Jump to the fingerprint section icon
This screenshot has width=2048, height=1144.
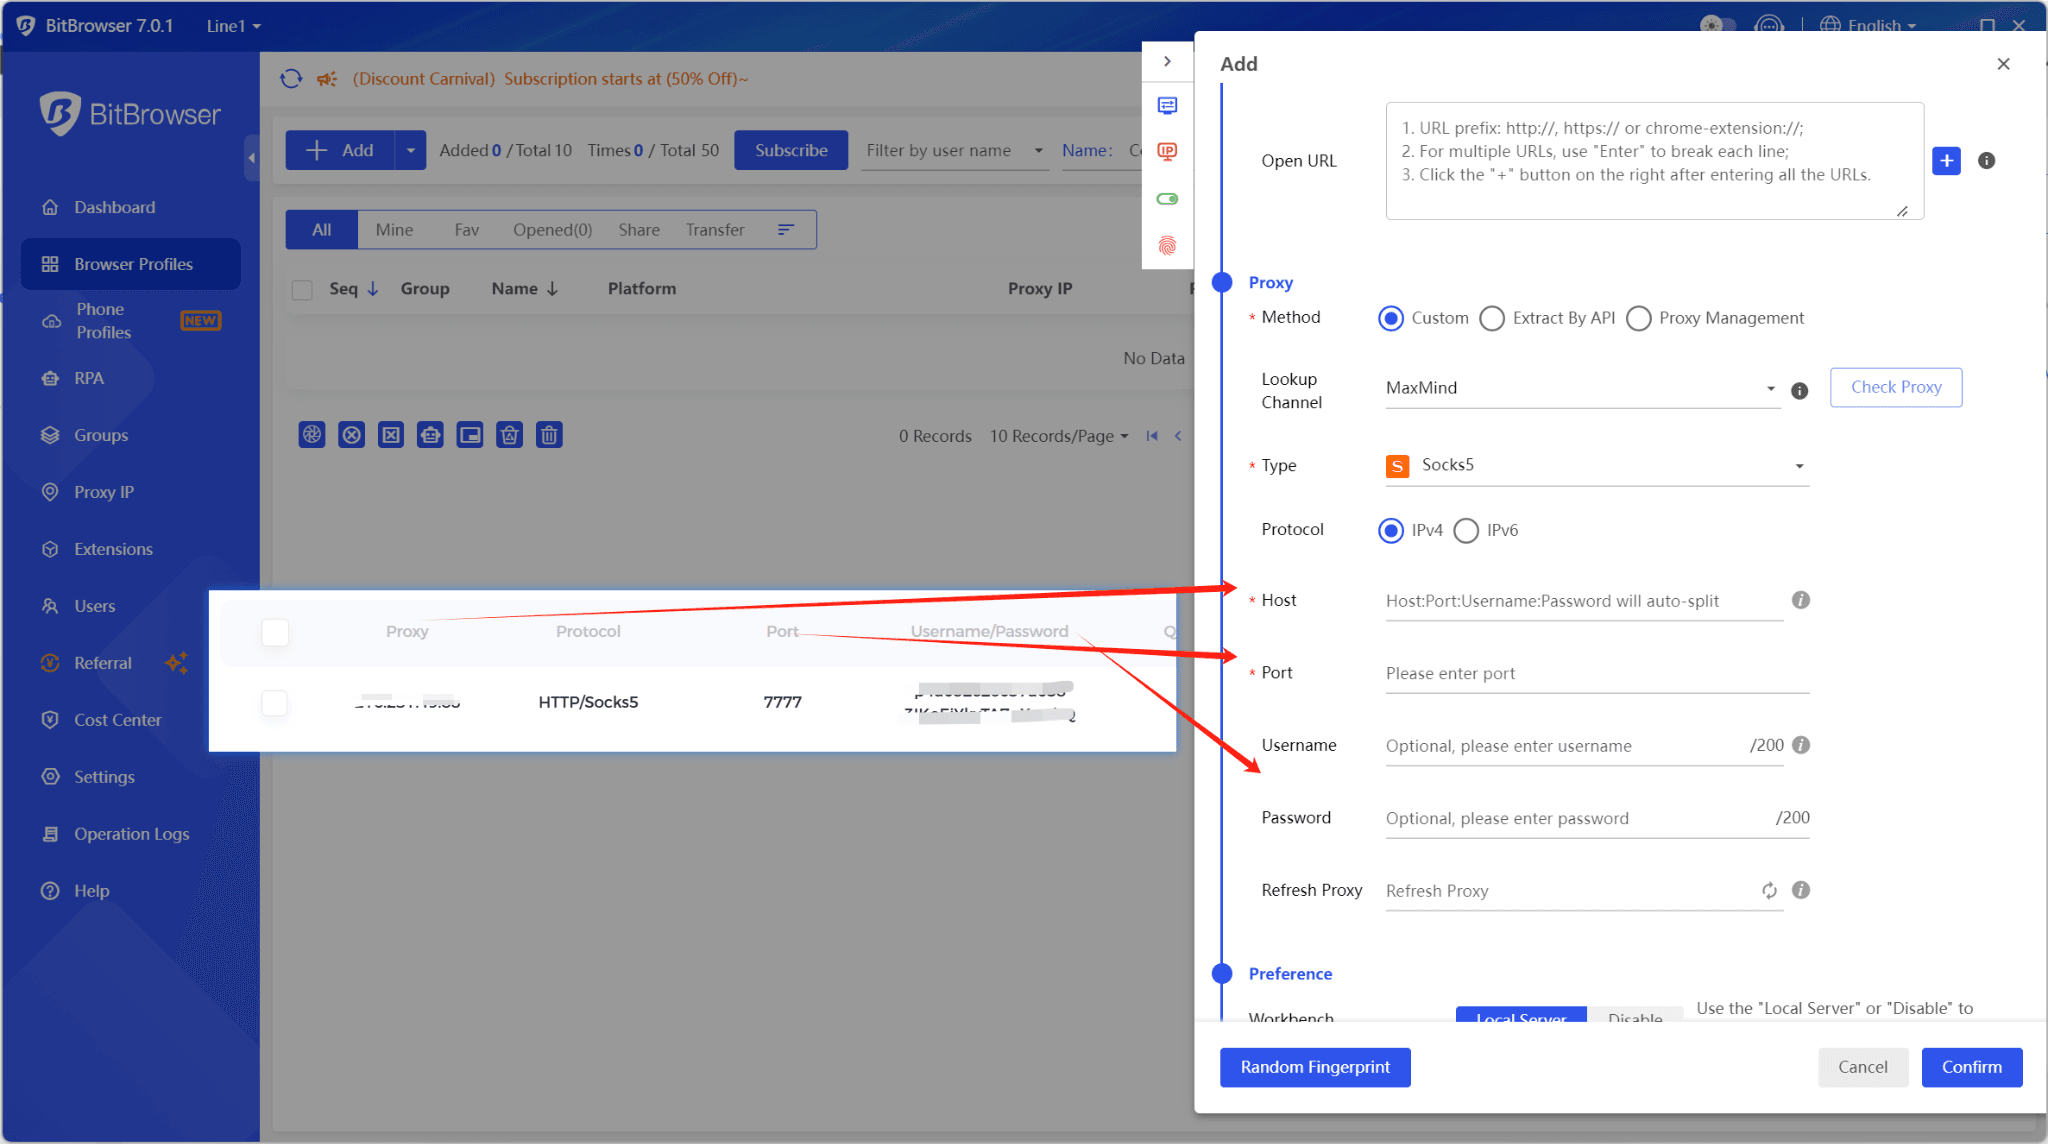point(1167,245)
